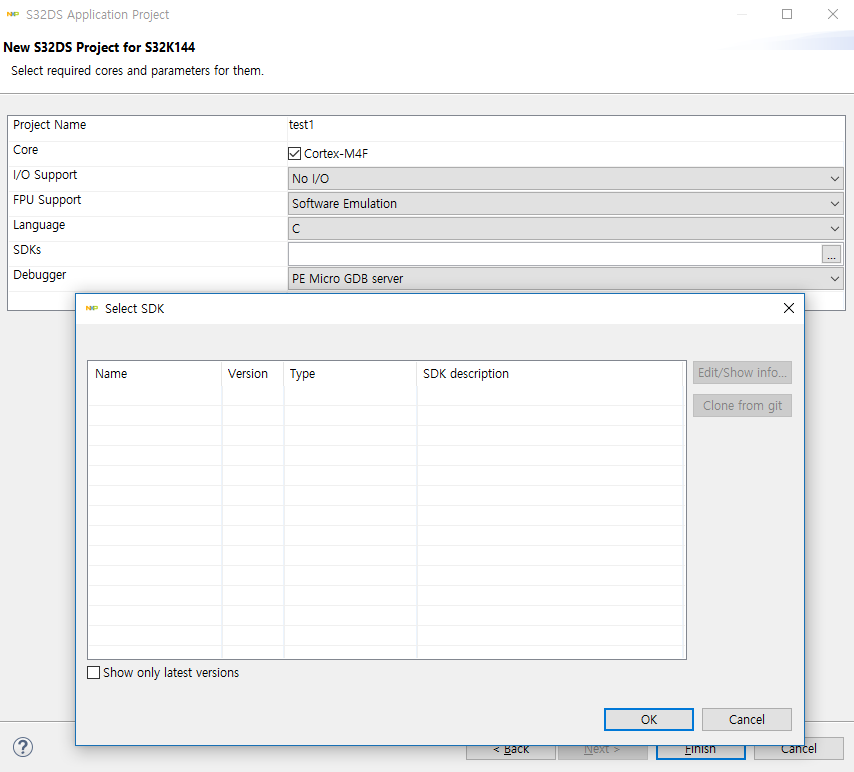854x772 pixels.
Task: Close the S32DS Application Project window
Action: point(833,14)
